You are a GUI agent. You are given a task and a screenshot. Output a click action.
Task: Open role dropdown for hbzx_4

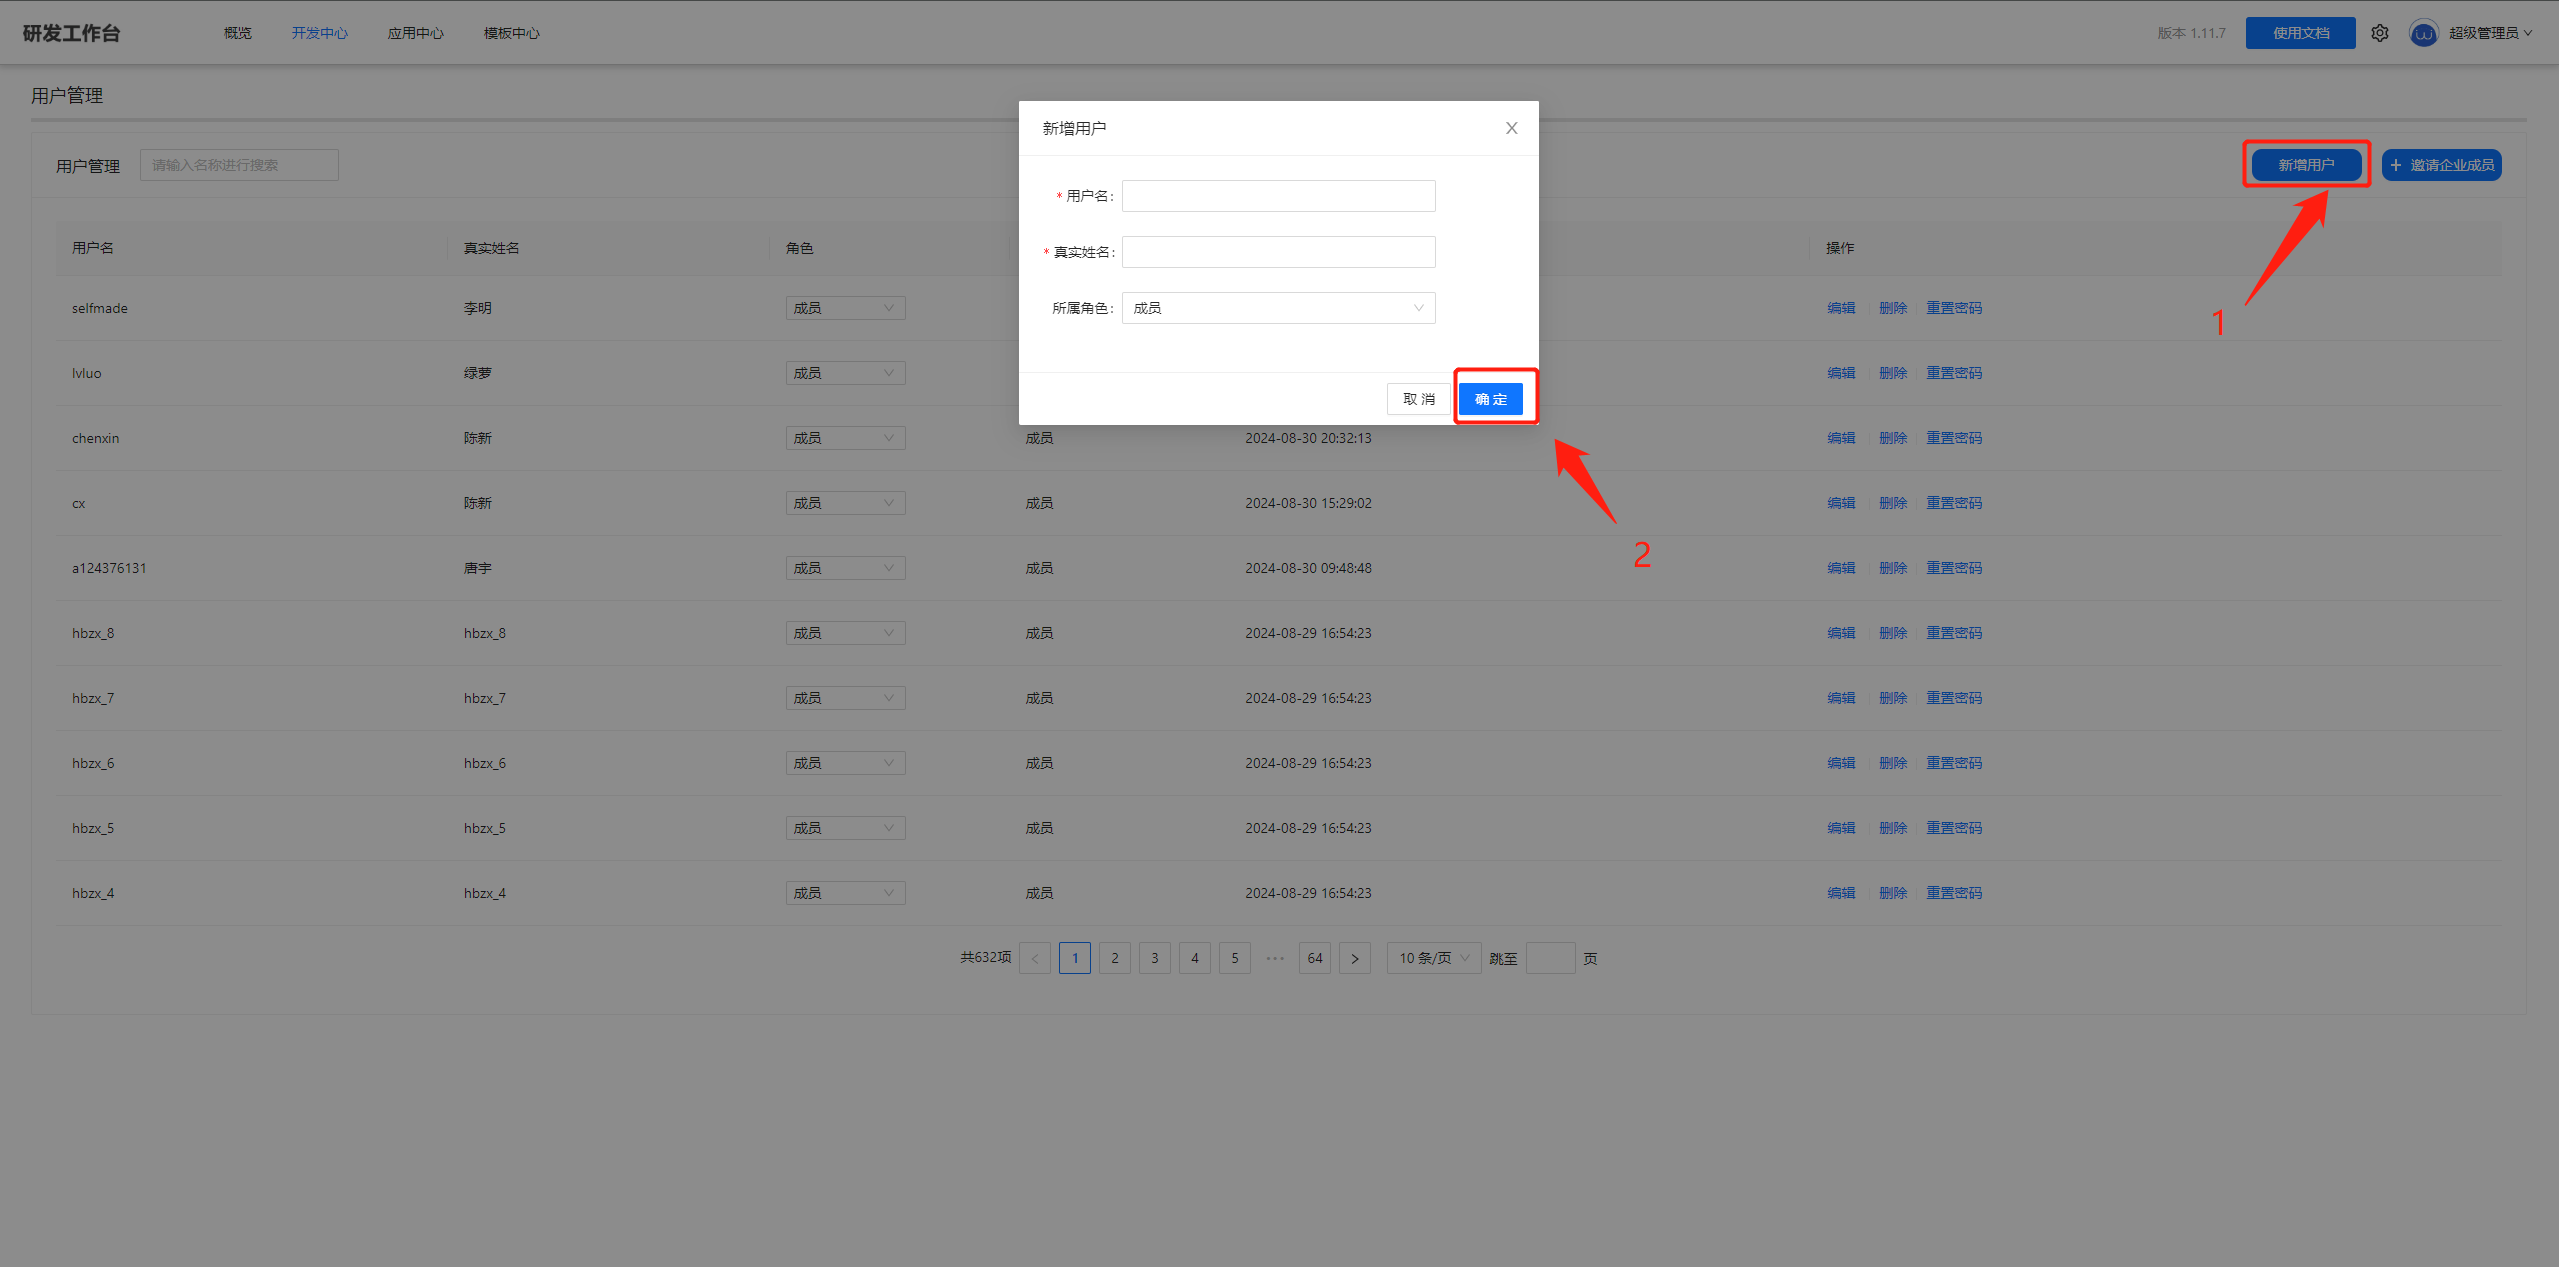845,893
